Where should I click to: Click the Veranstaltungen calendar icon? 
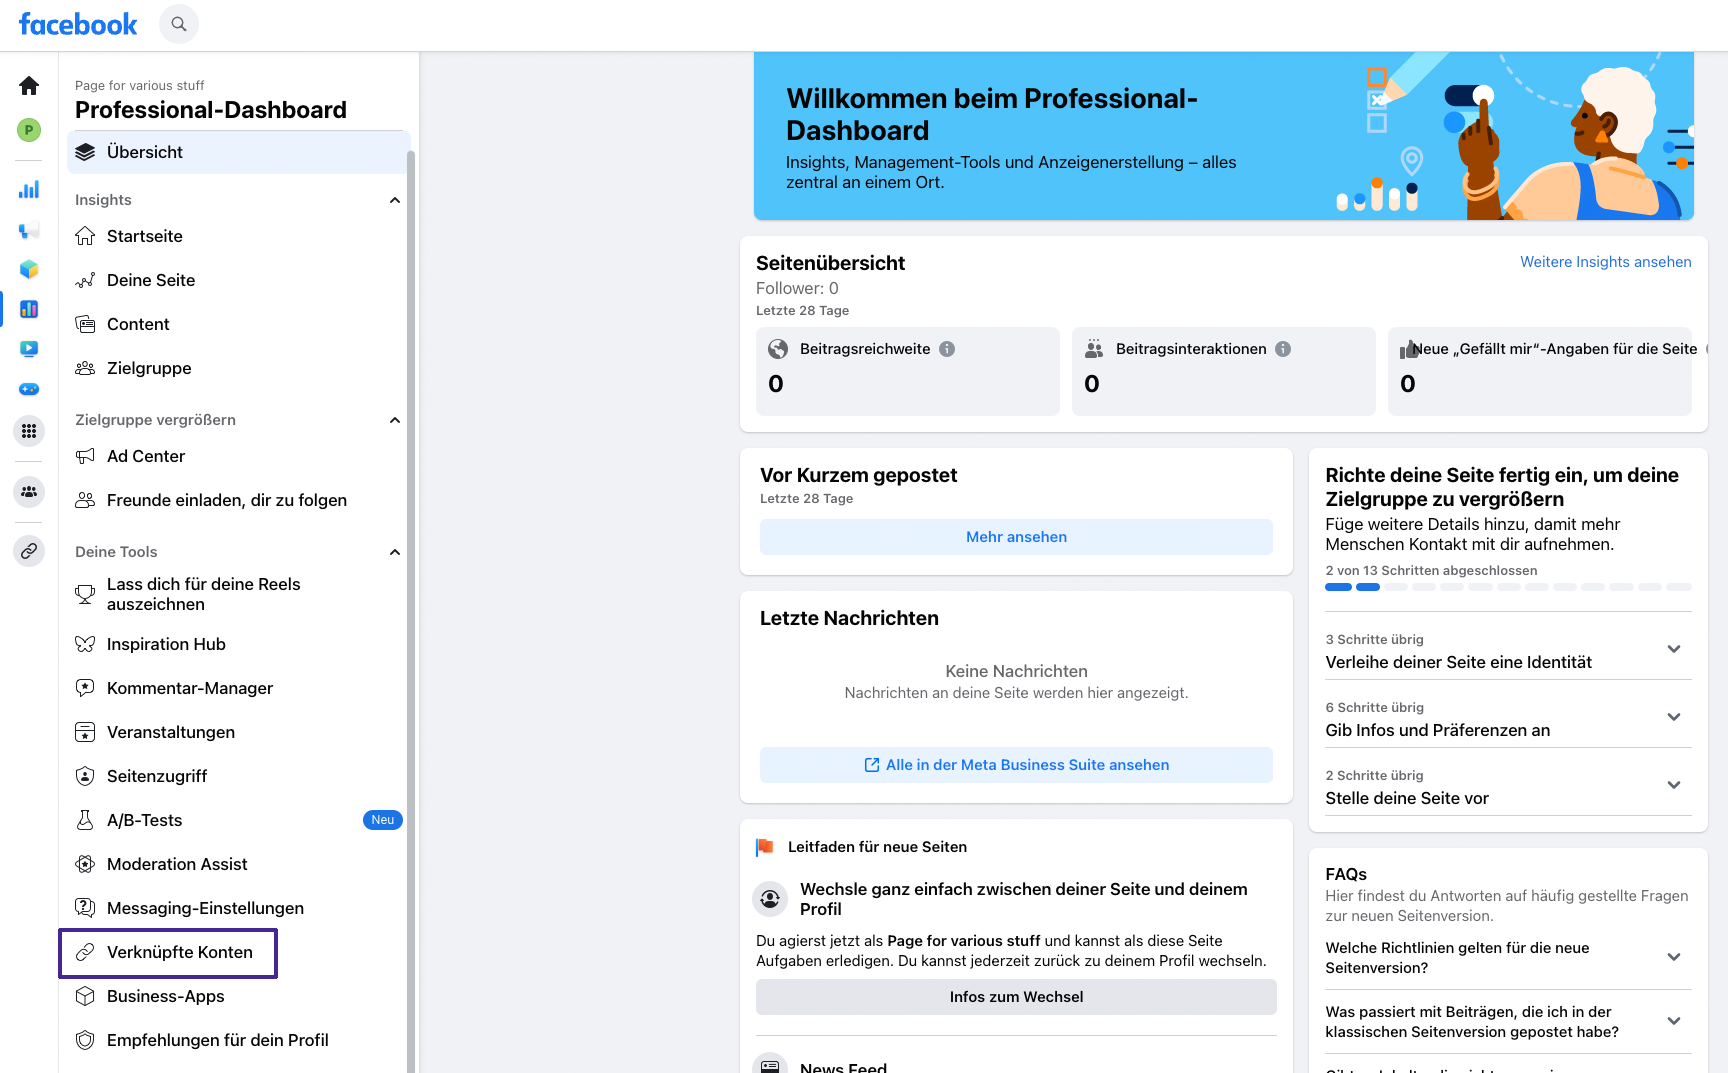coord(85,732)
